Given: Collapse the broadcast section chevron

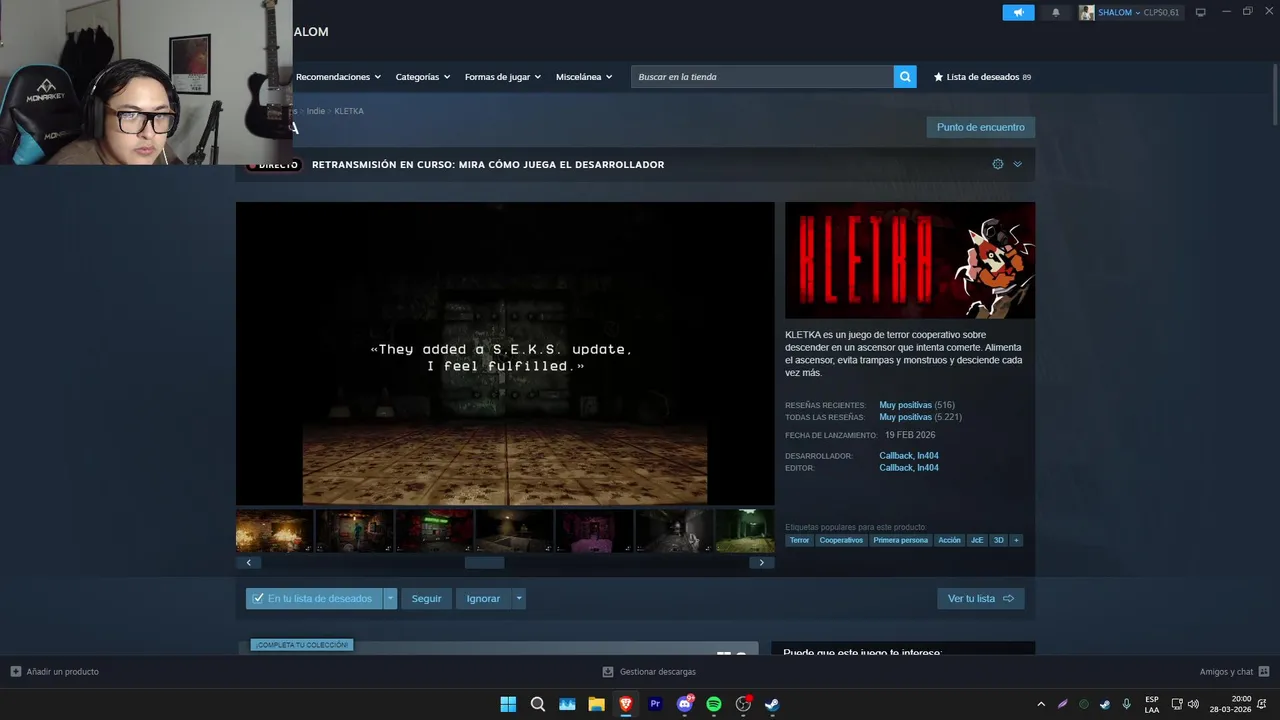Looking at the screenshot, I should [1017, 164].
